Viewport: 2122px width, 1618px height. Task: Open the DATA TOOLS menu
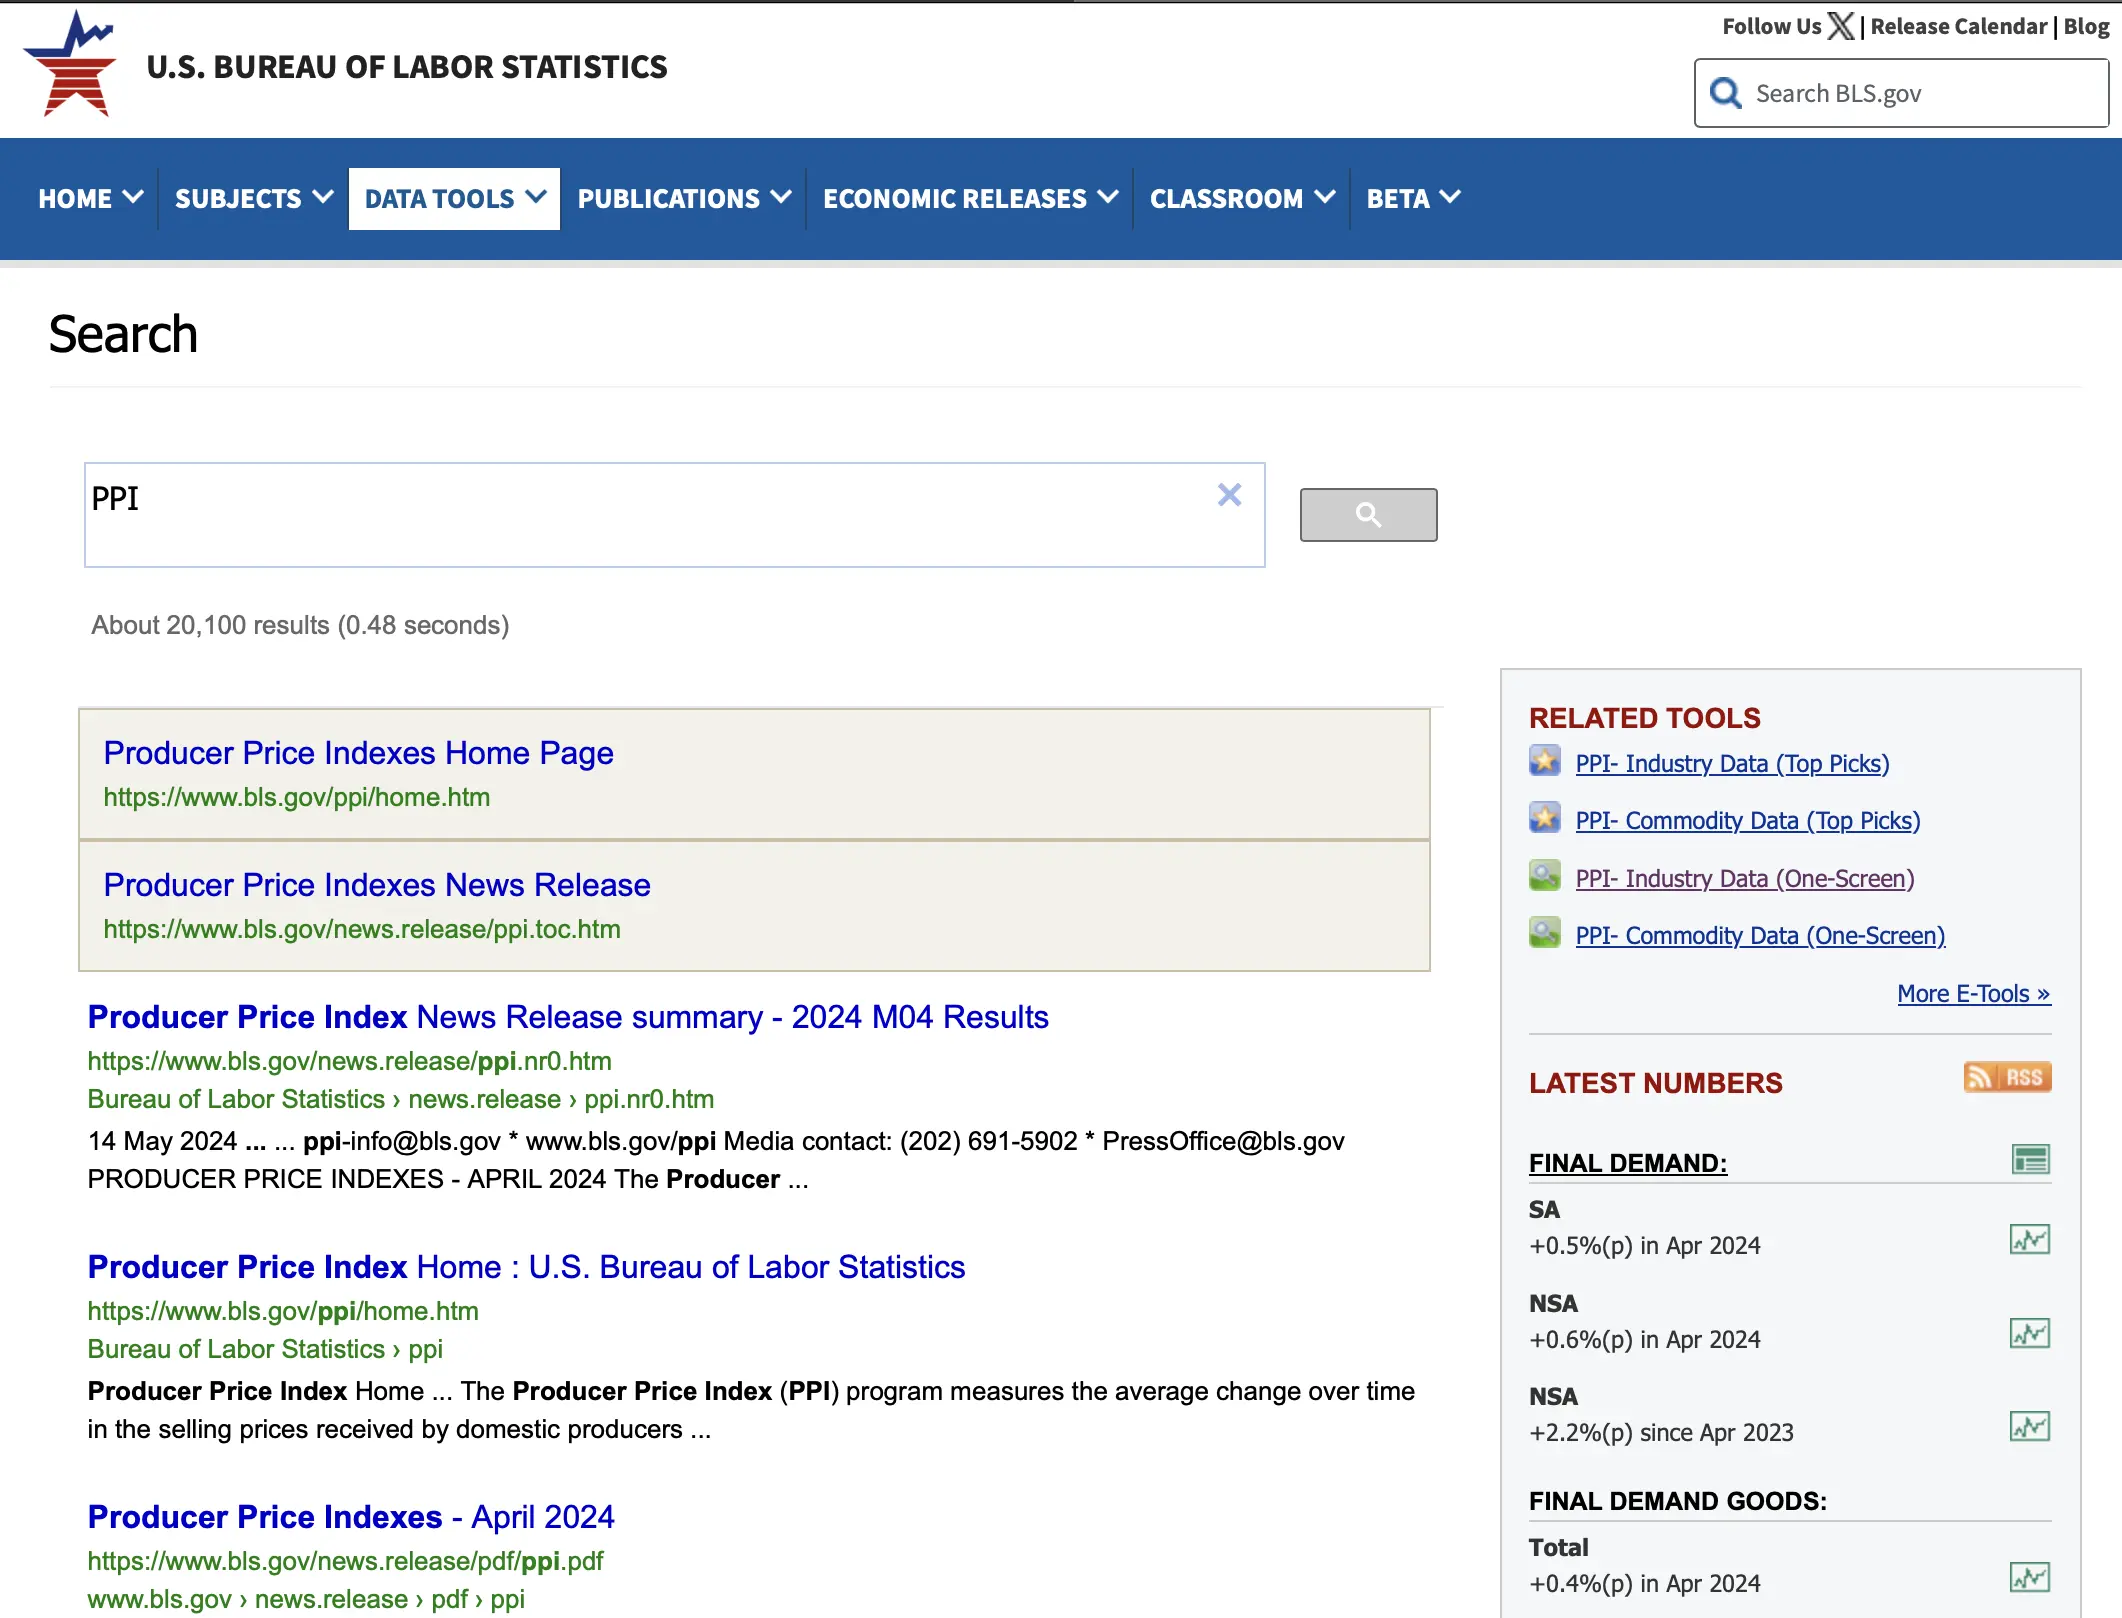click(x=455, y=199)
